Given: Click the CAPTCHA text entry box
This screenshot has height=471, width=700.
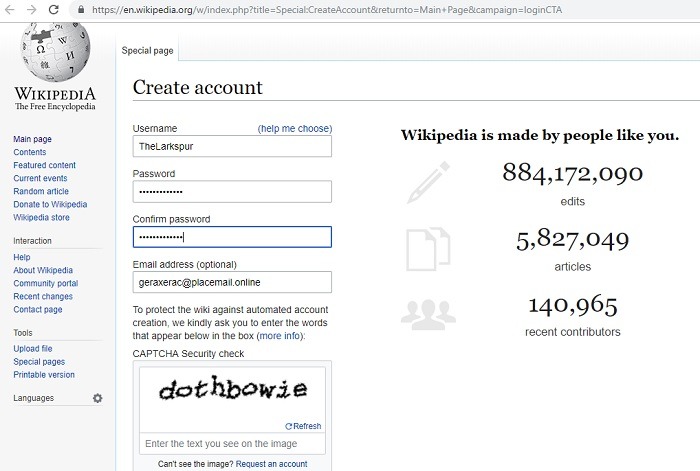Looking at the screenshot, I should [232, 443].
